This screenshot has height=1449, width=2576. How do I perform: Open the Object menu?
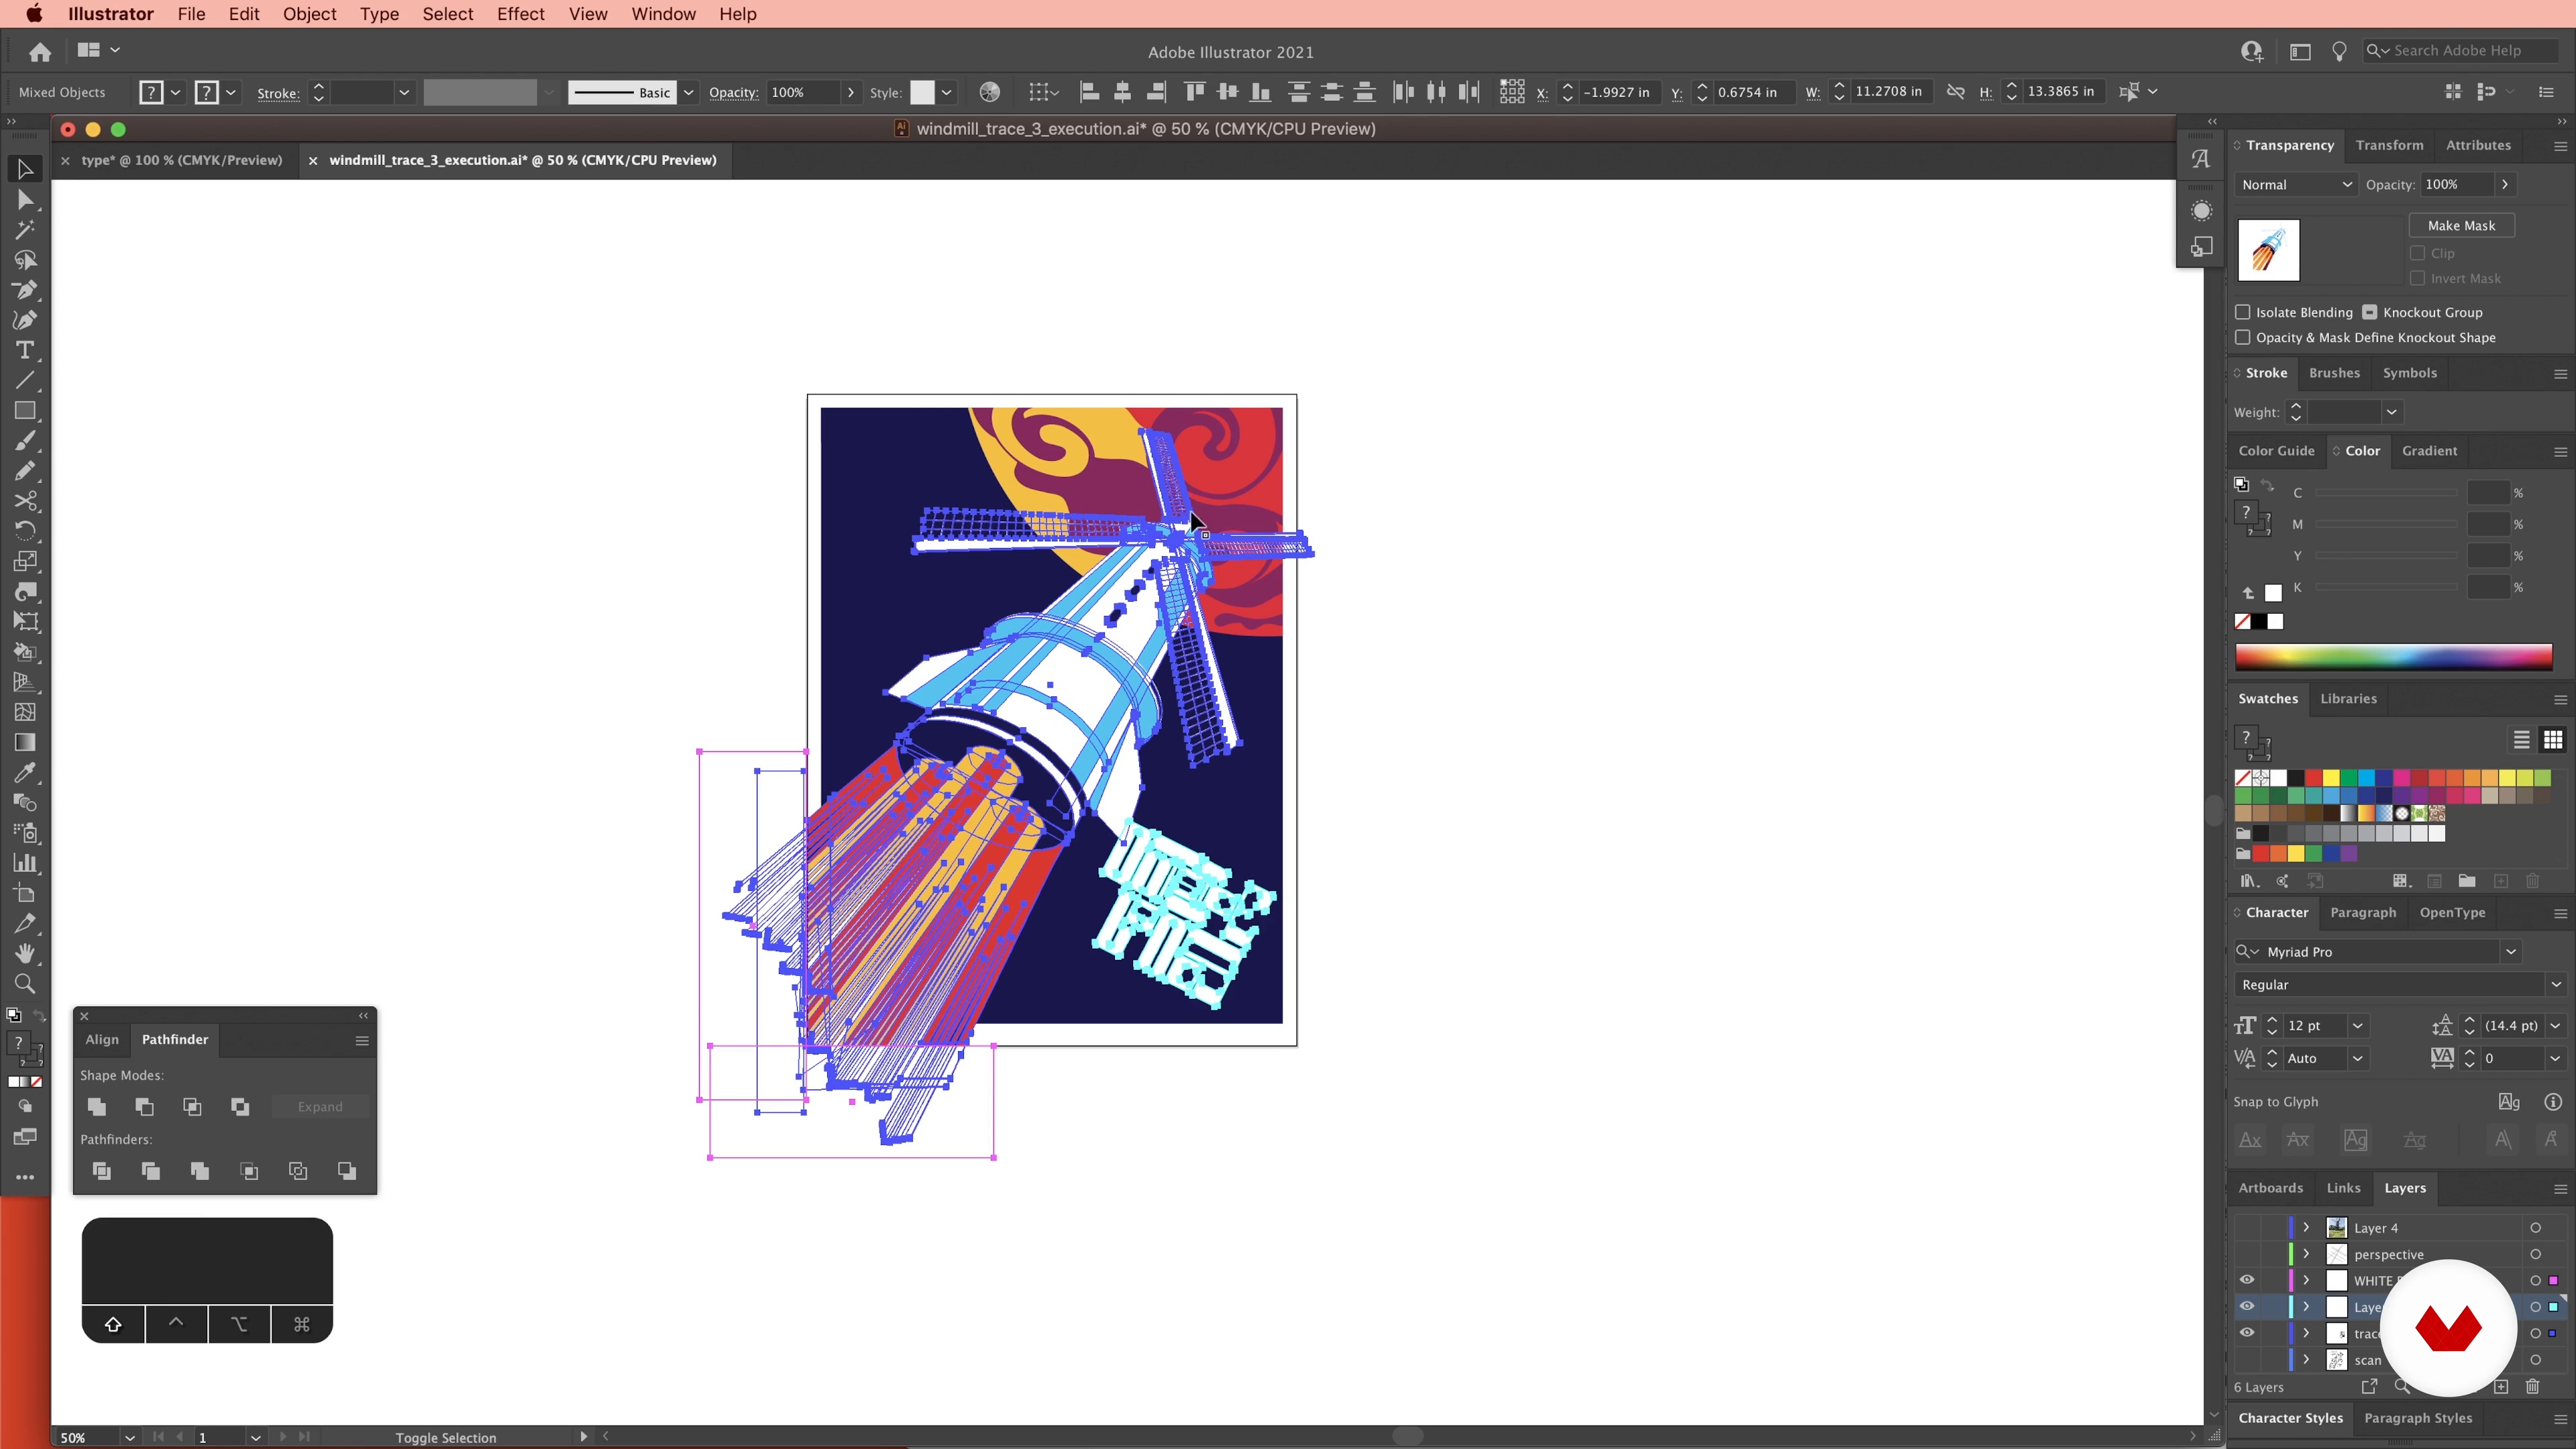pos(309,14)
